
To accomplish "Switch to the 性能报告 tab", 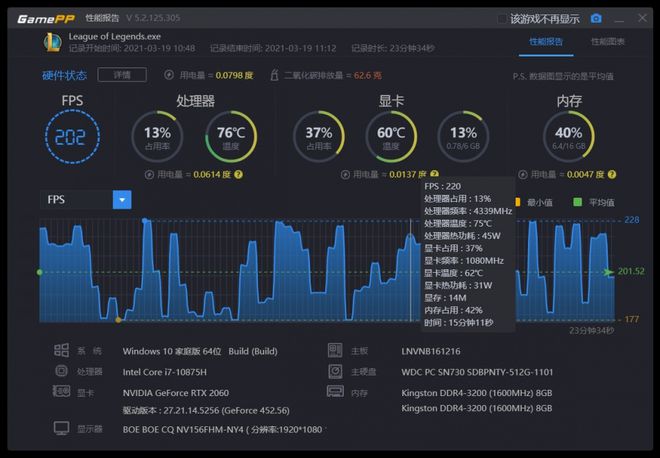I will tap(546, 42).
